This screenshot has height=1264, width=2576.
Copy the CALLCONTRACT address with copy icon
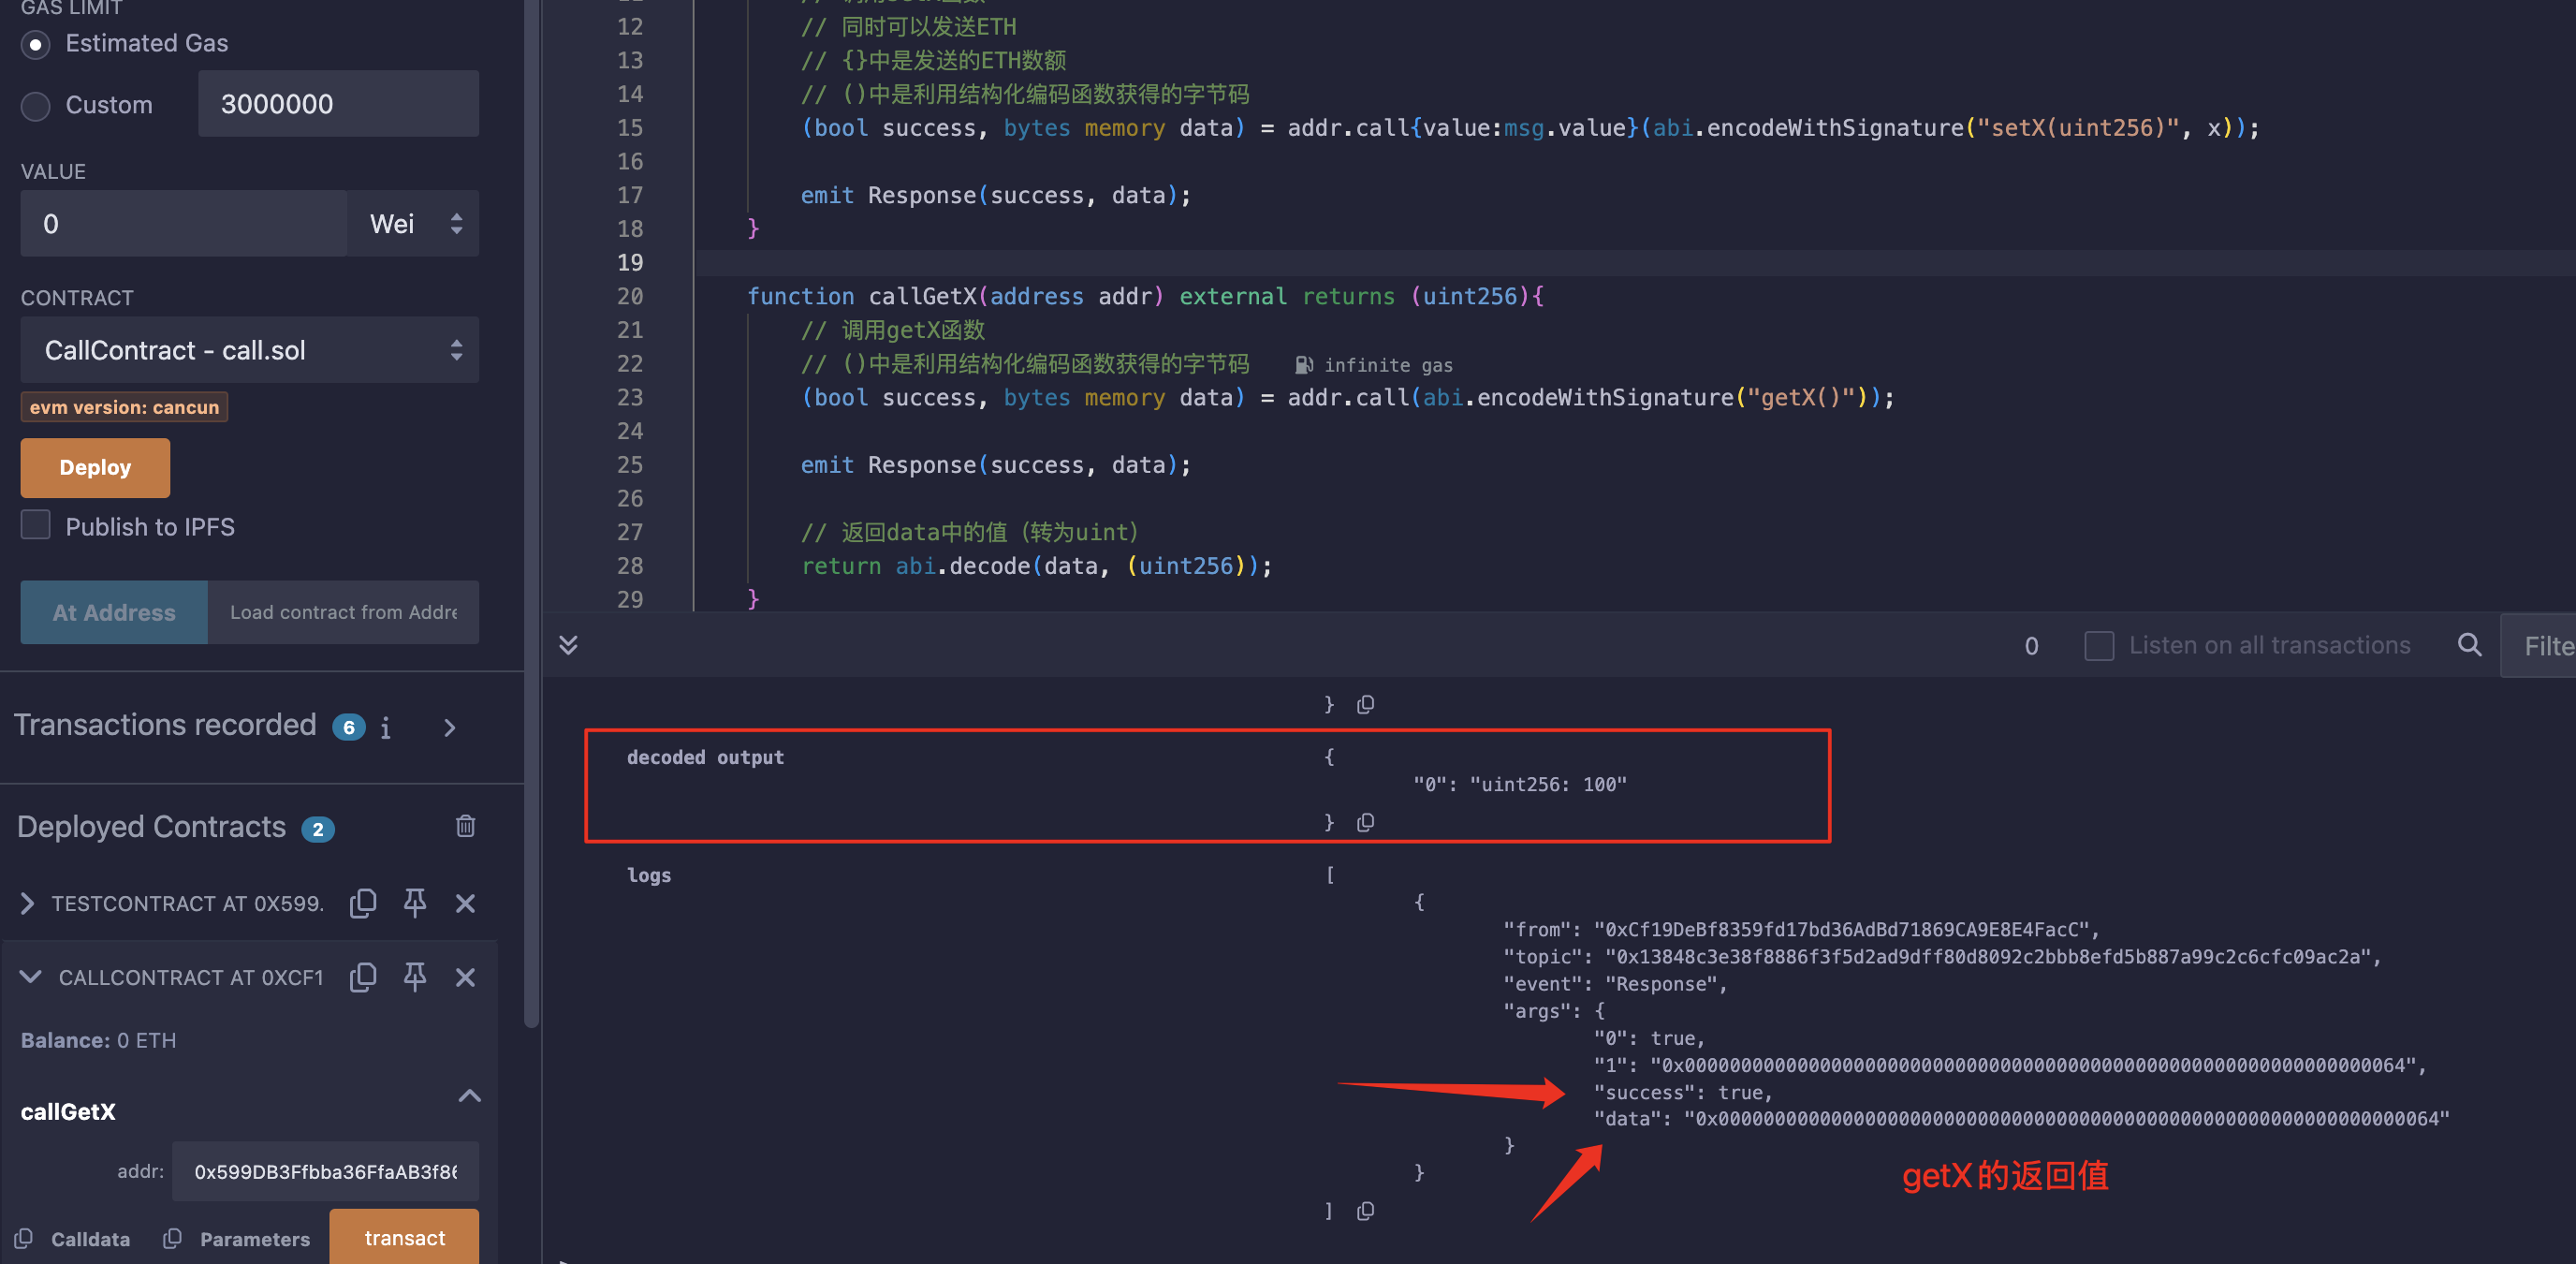(363, 977)
